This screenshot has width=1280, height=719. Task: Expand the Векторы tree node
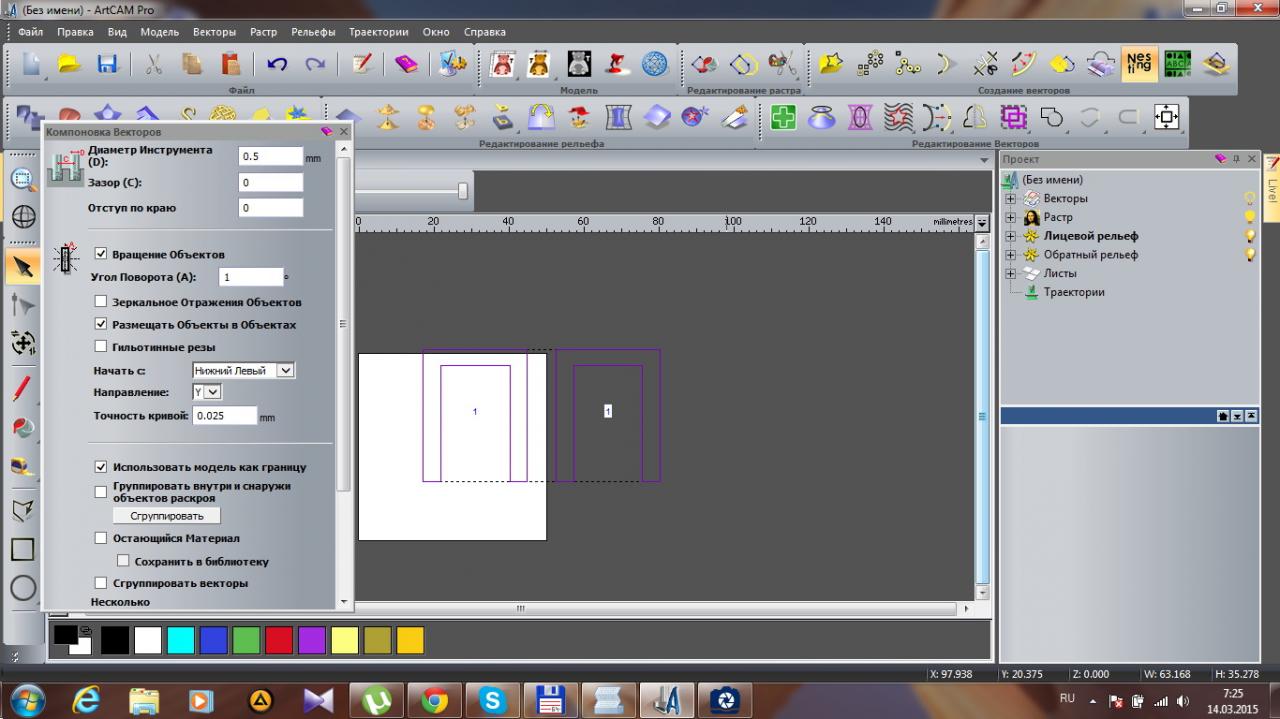tap(1010, 199)
